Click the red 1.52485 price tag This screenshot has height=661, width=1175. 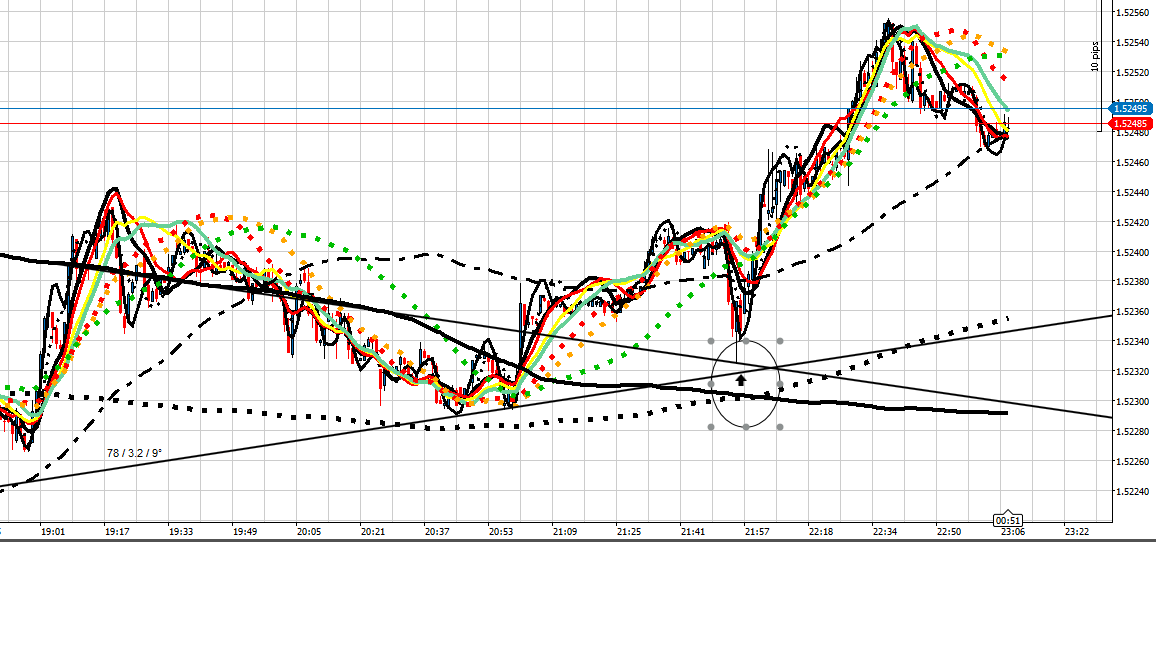point(1130,124)
